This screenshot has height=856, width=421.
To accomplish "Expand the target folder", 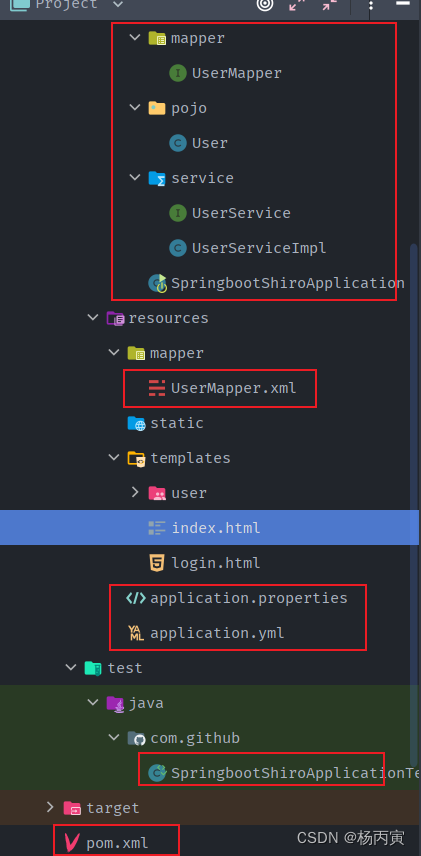I will [x=50, y=807].
